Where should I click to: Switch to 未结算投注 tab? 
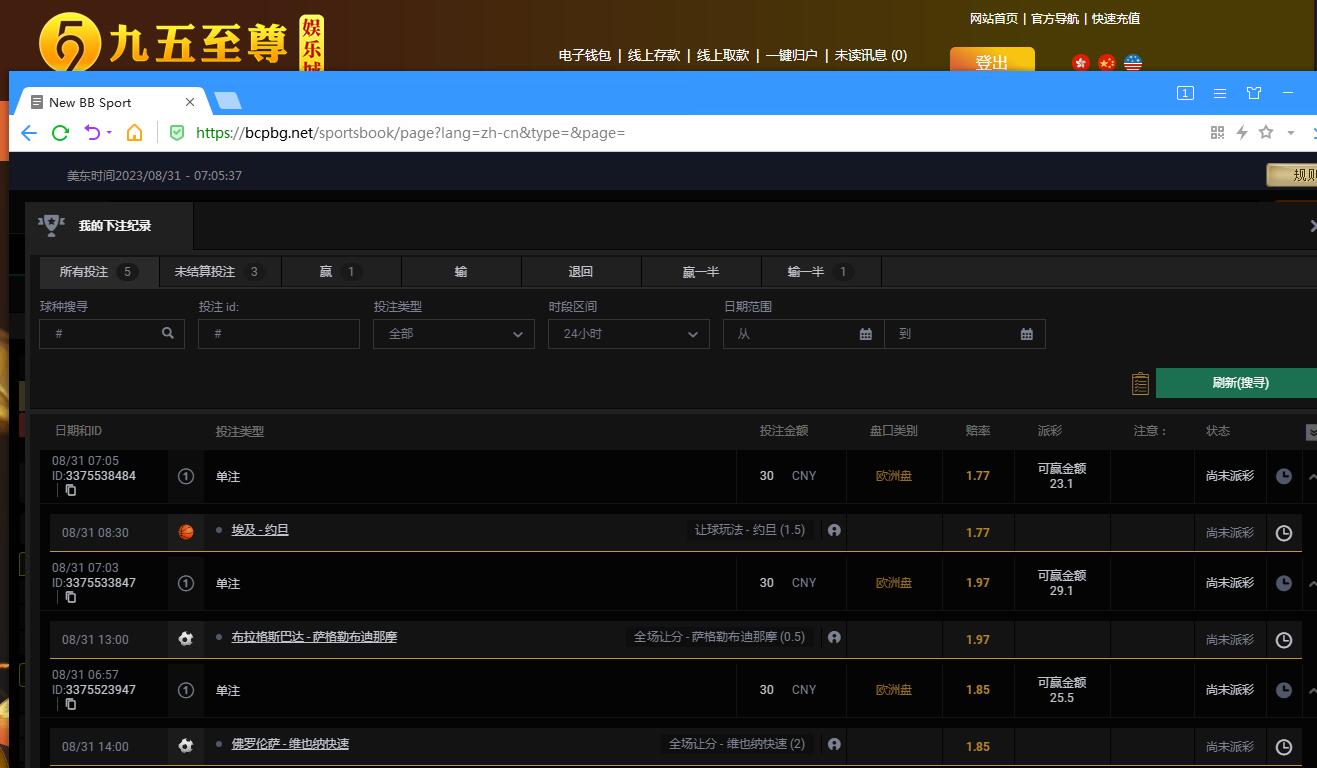(x=220, y=272)
